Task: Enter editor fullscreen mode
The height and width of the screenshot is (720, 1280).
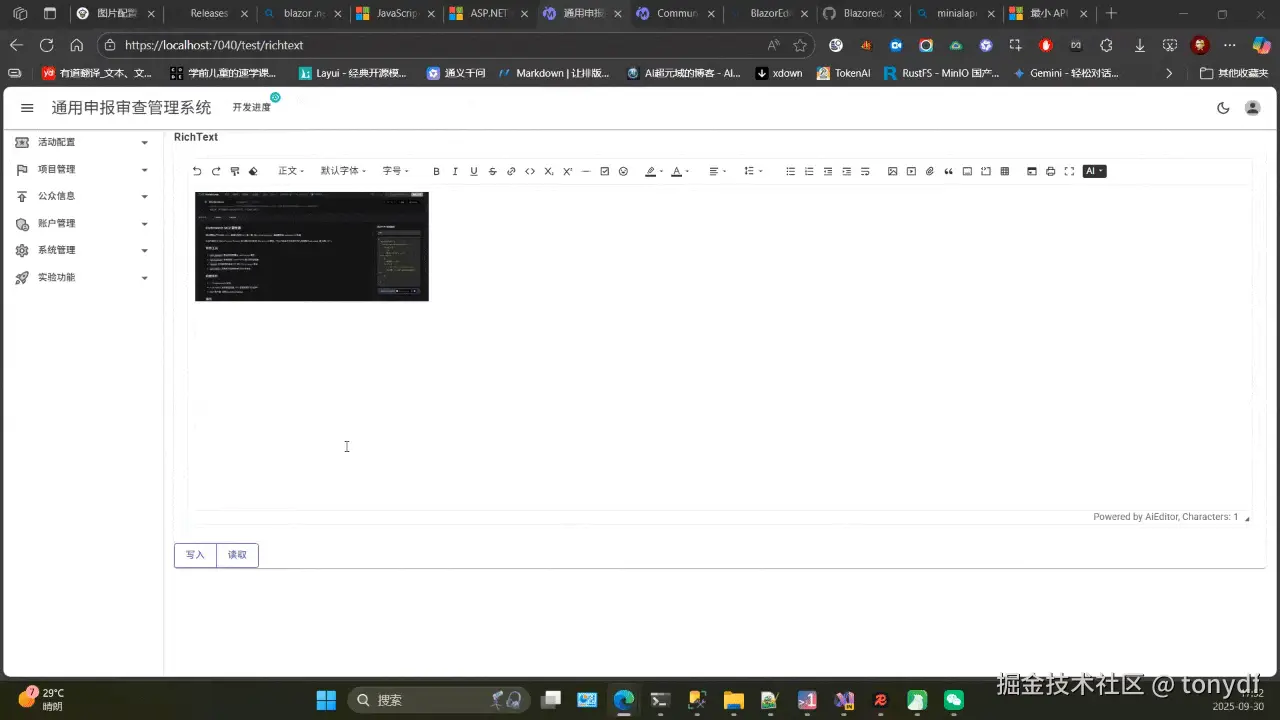Action: pos(1069,171)
